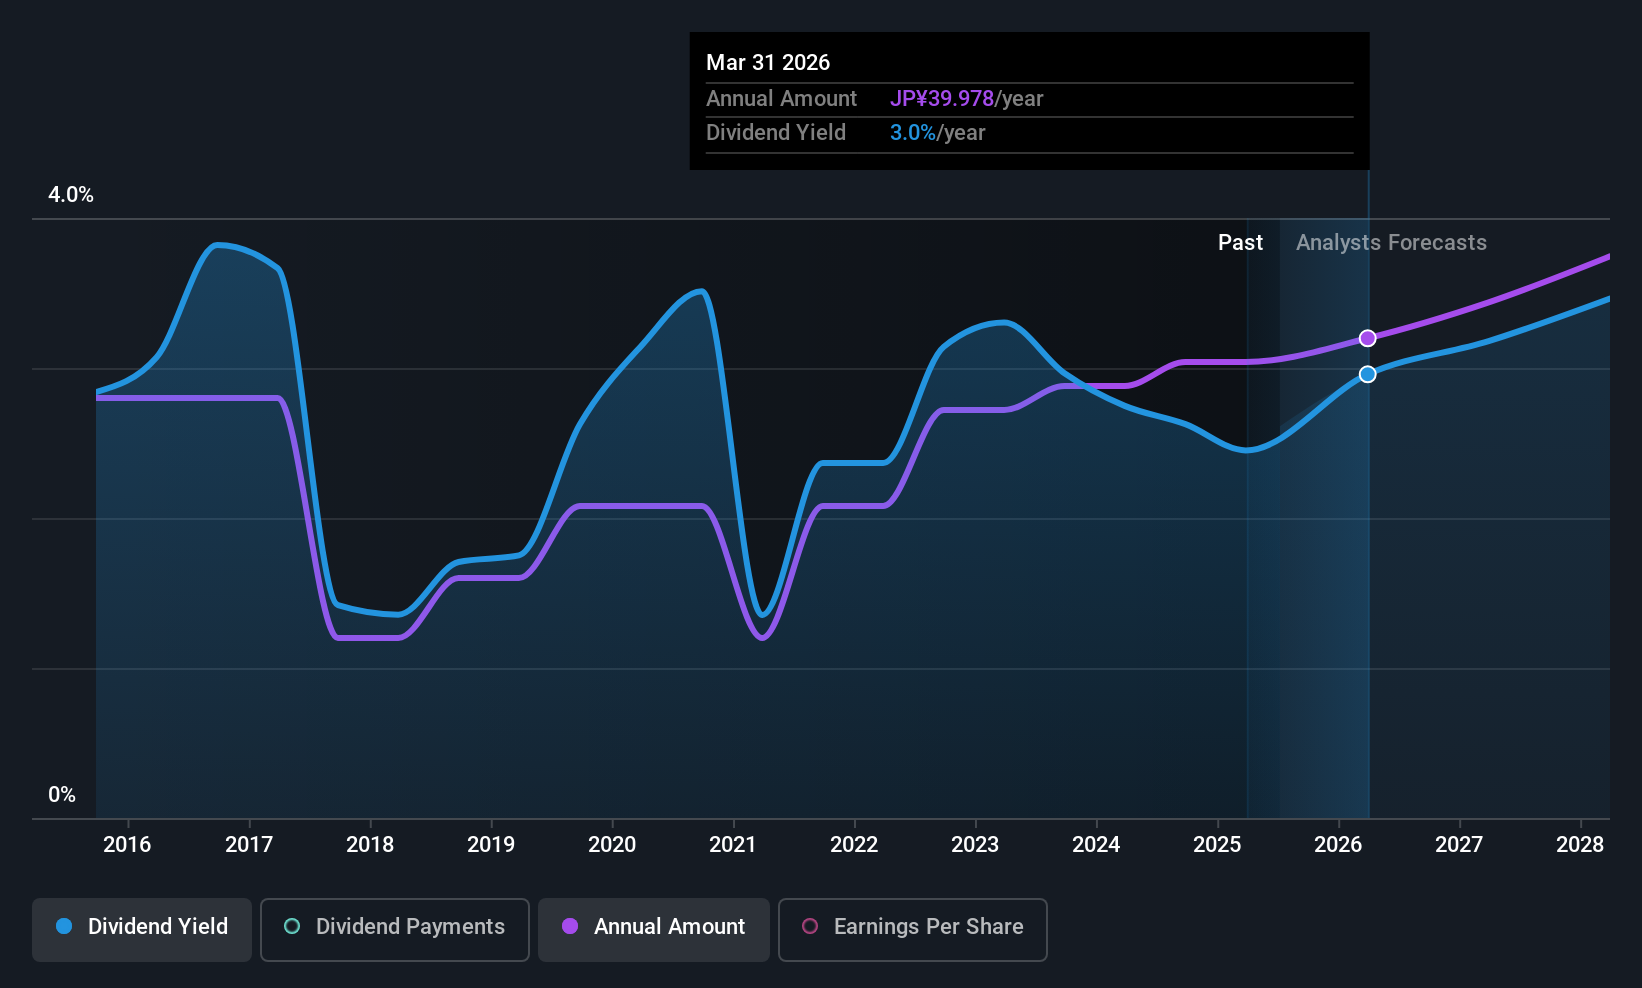Click the pink Earnings Per Share circle icon
1642x988 pixels.
[810, 926]
